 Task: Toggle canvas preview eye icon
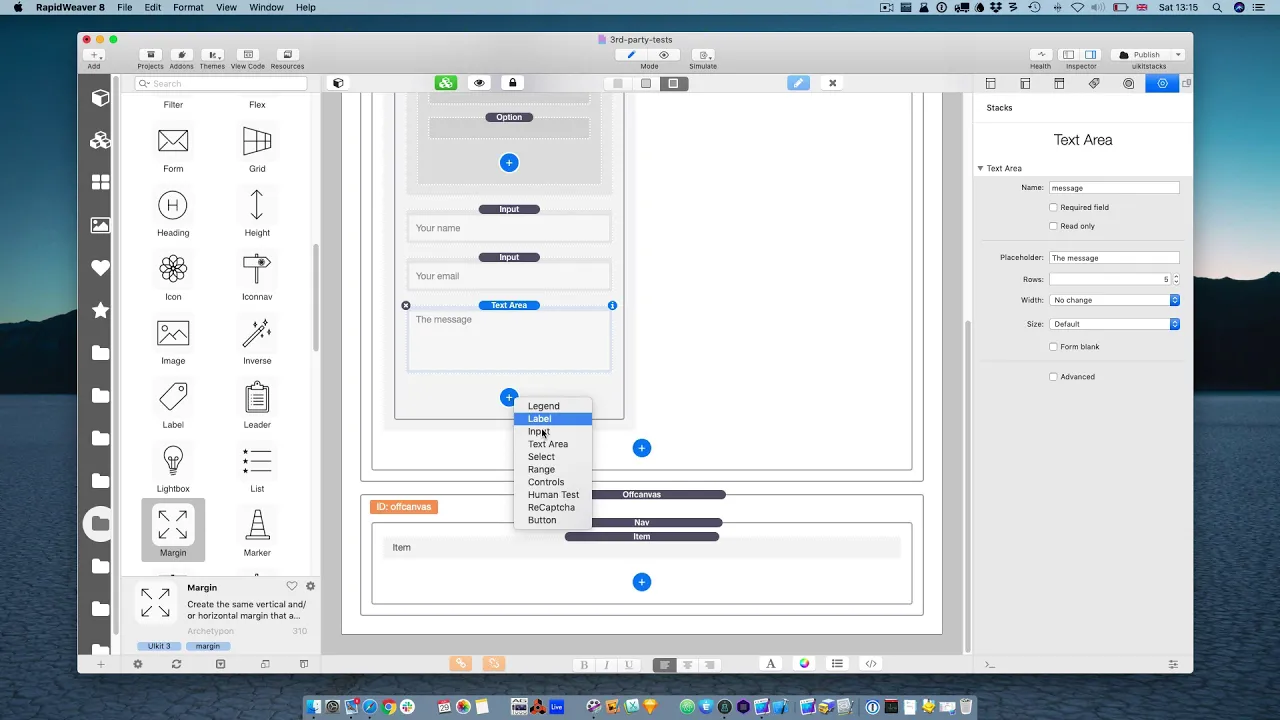click(x=479, y=83)
